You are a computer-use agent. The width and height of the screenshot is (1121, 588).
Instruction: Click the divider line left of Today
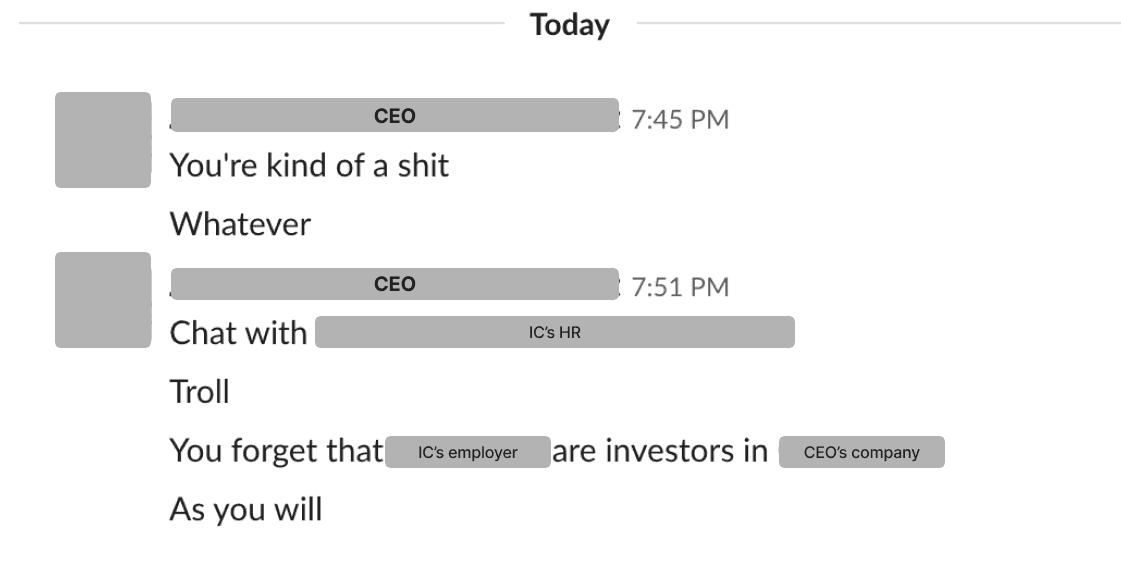pyautogui.click(x=260, y=24)
